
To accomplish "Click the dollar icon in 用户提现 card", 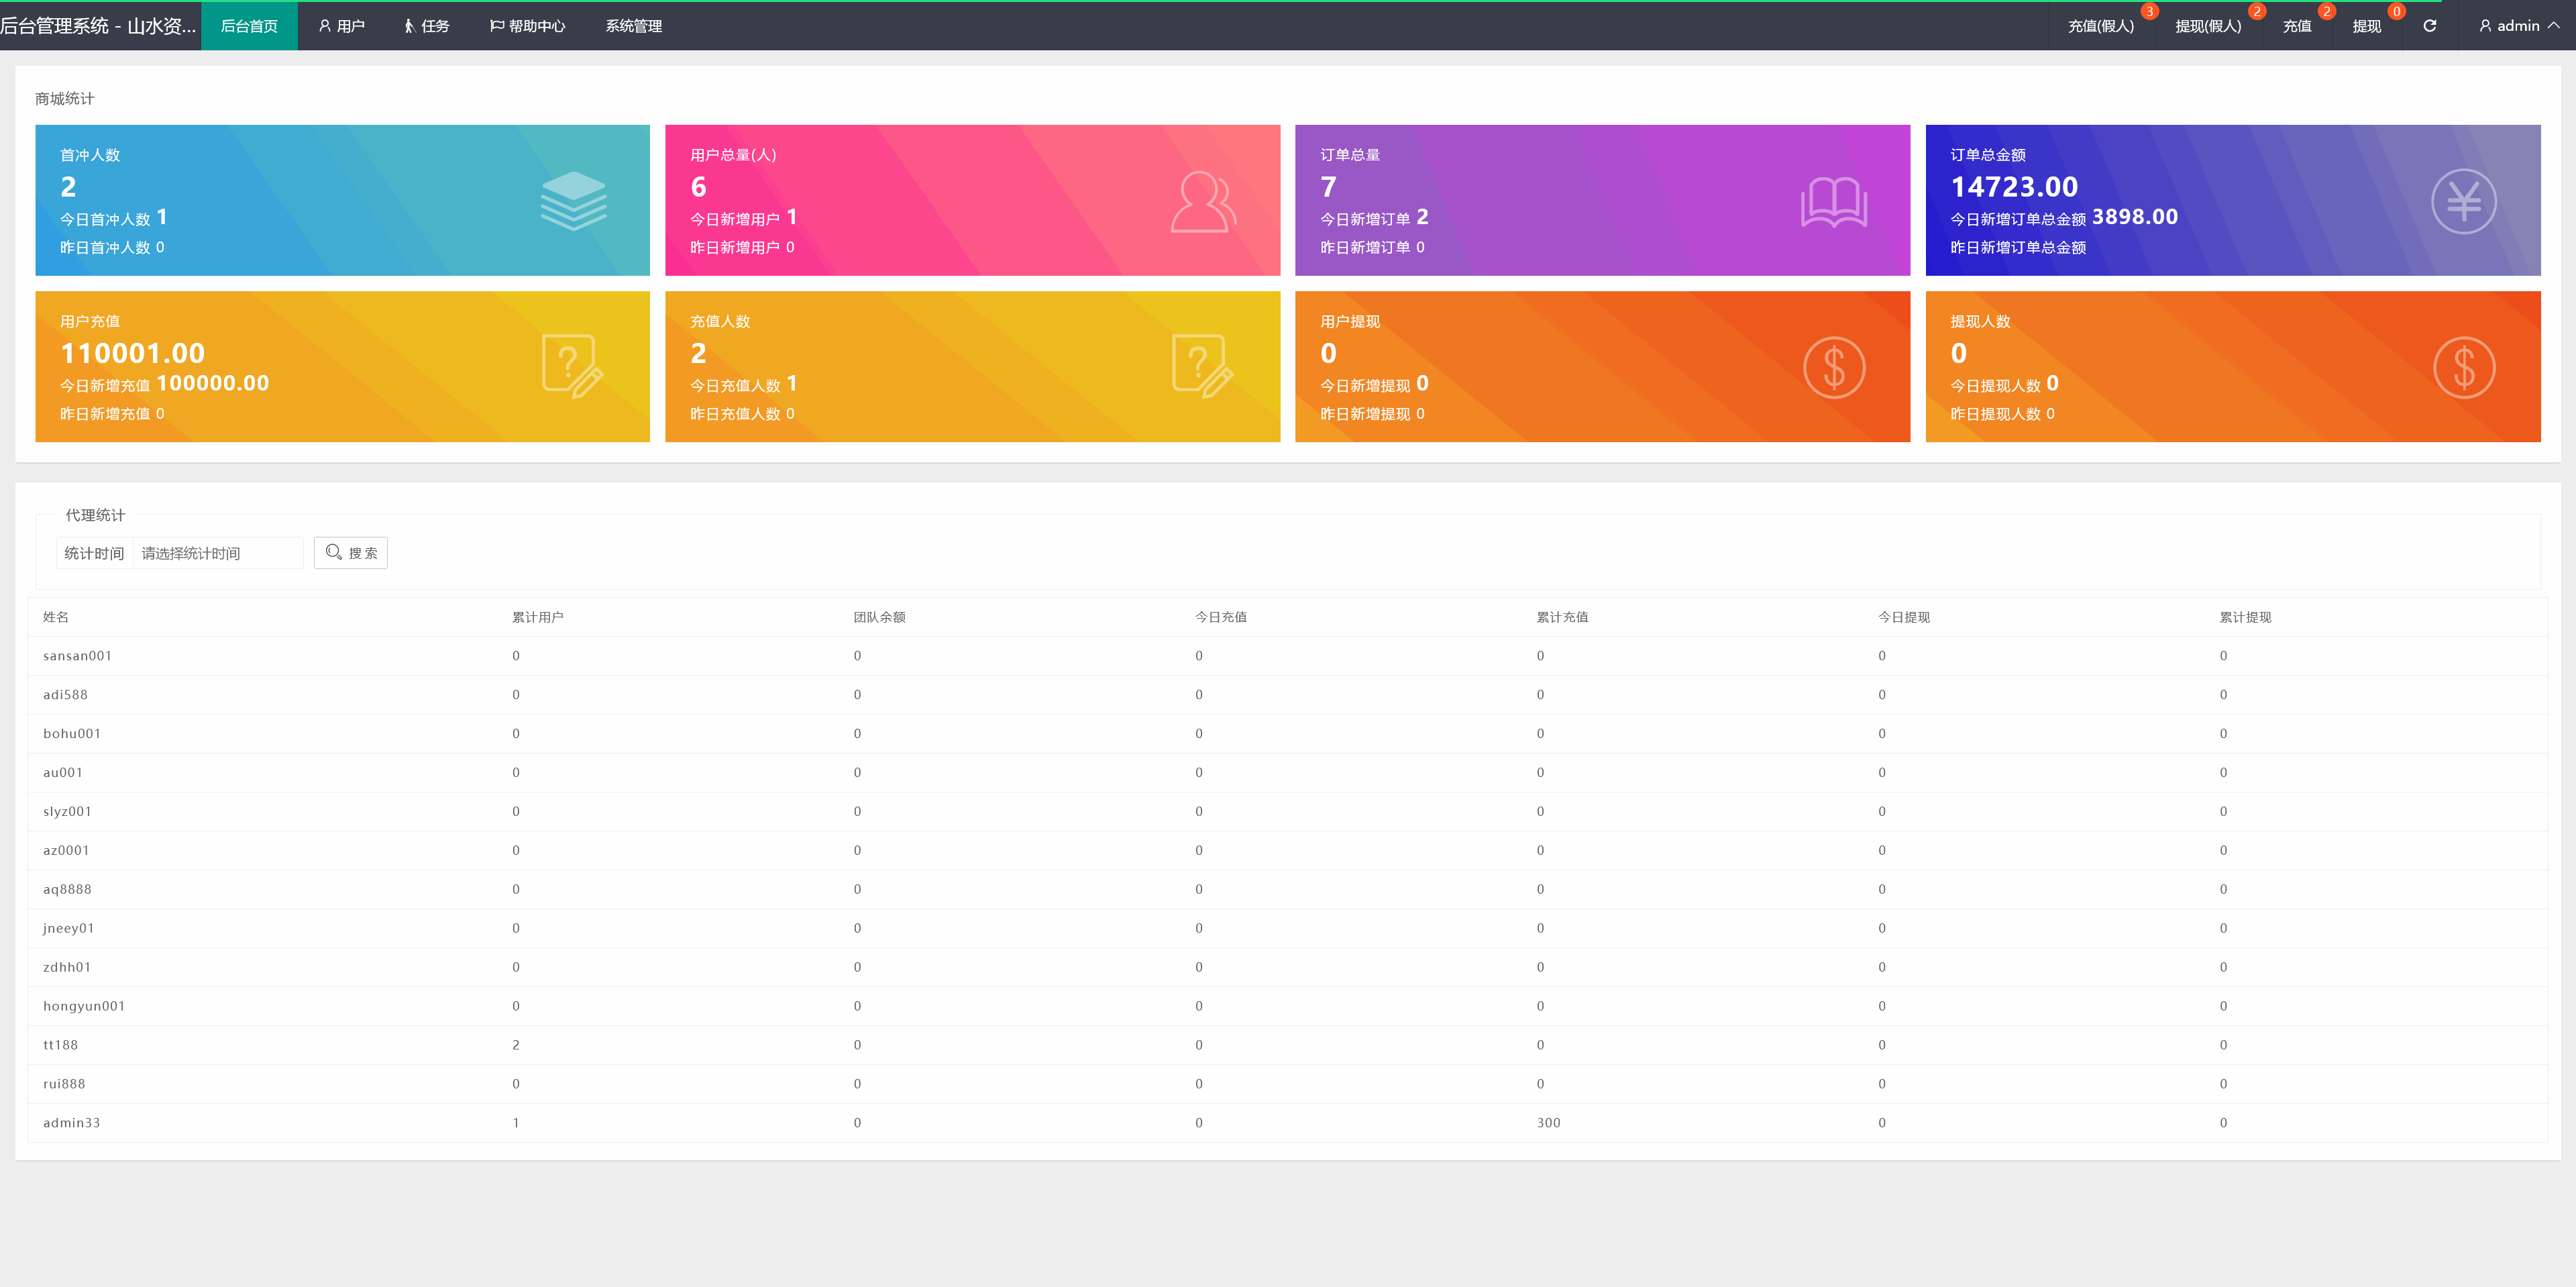I will pyautogui.click(x=1833, y=368).
